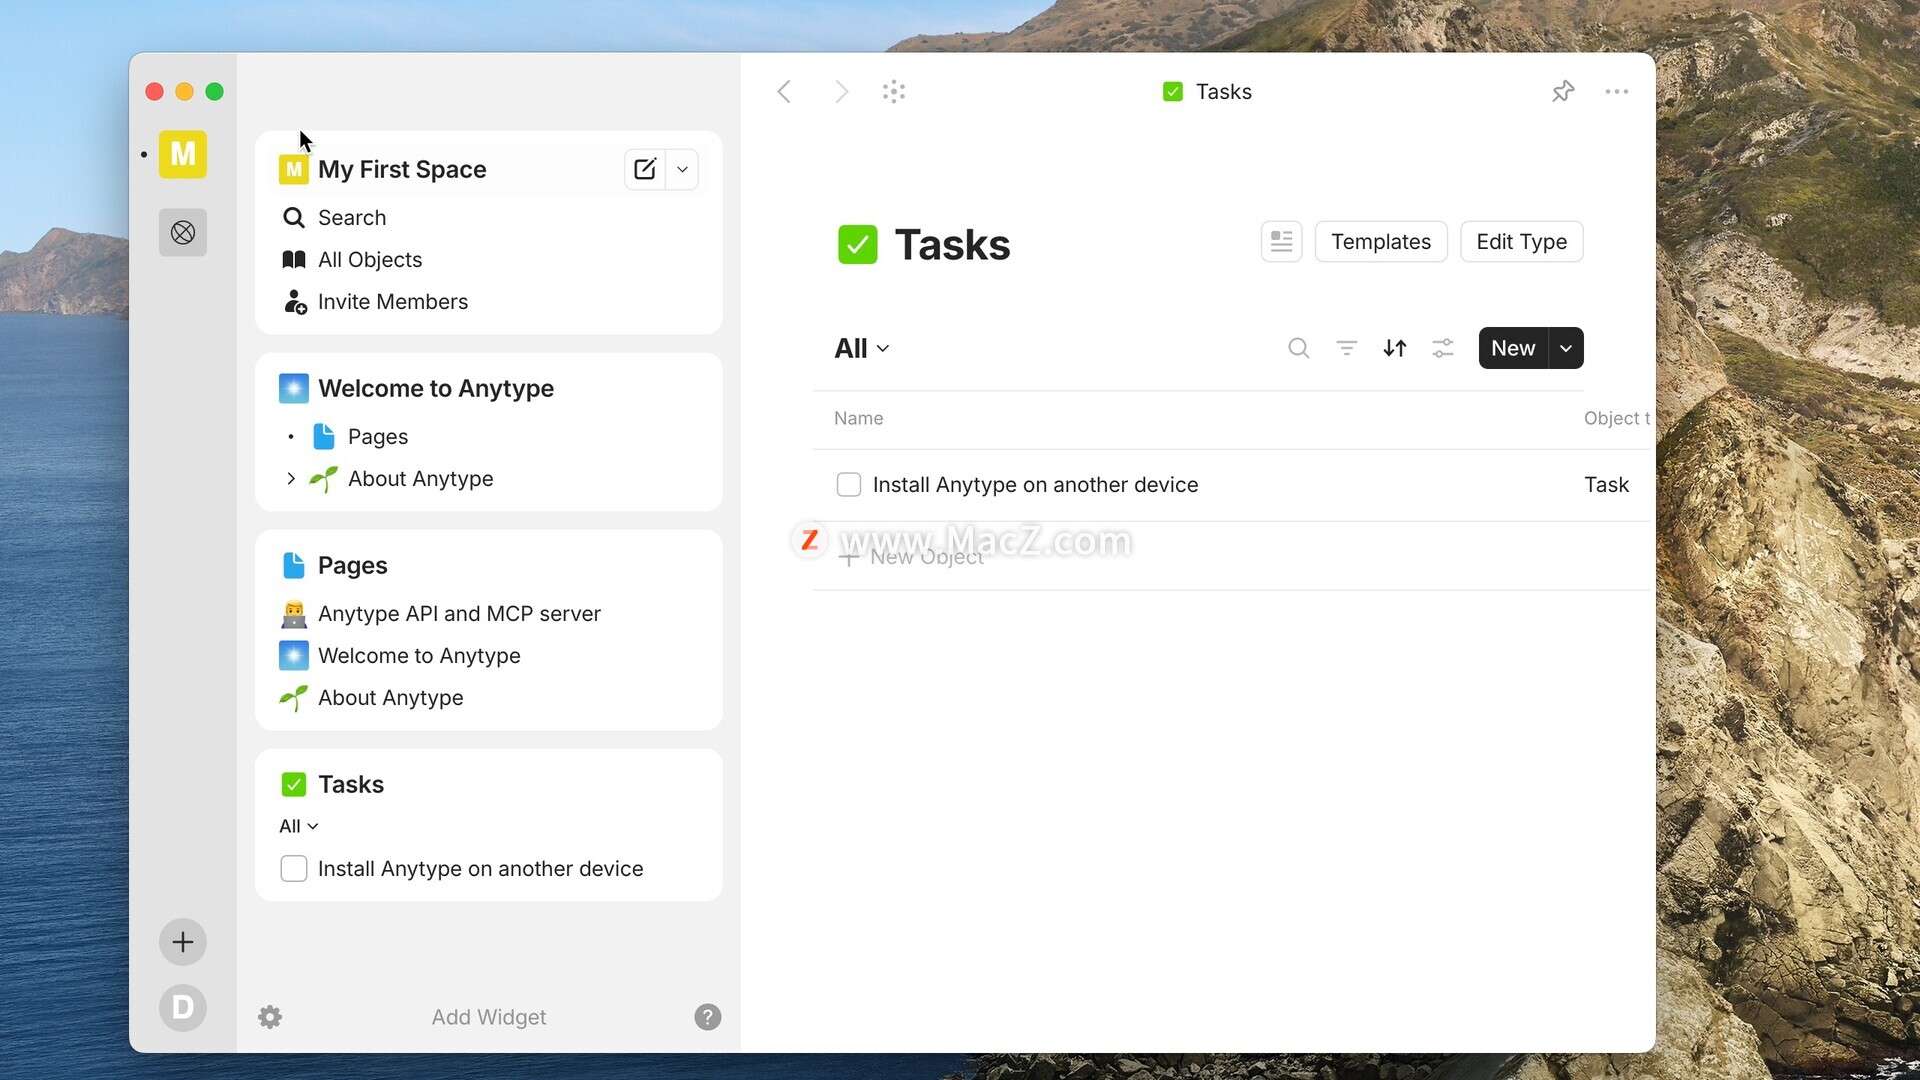Search in the Tasks set view

coord(1298,348)
